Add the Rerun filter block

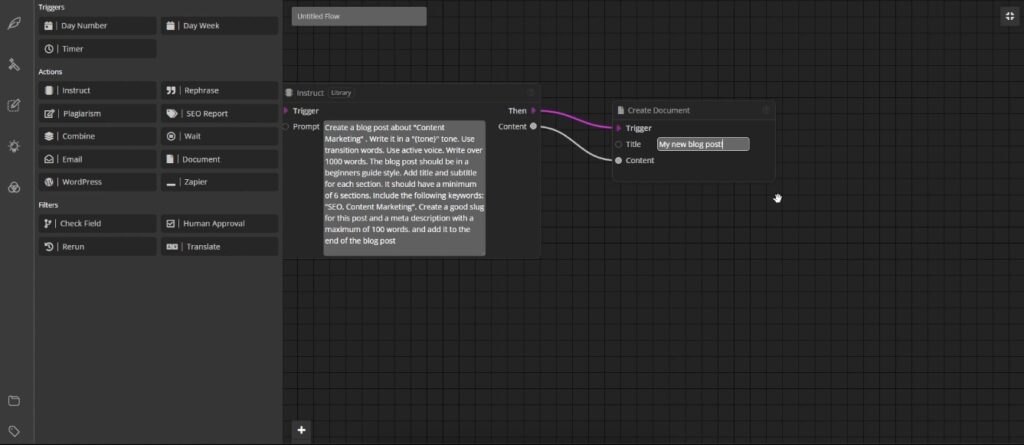(x=97, y=246)
